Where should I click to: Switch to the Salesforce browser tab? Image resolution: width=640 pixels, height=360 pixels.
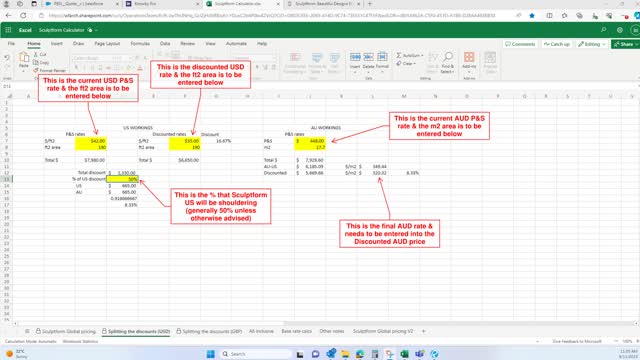[x=81, y=4]
